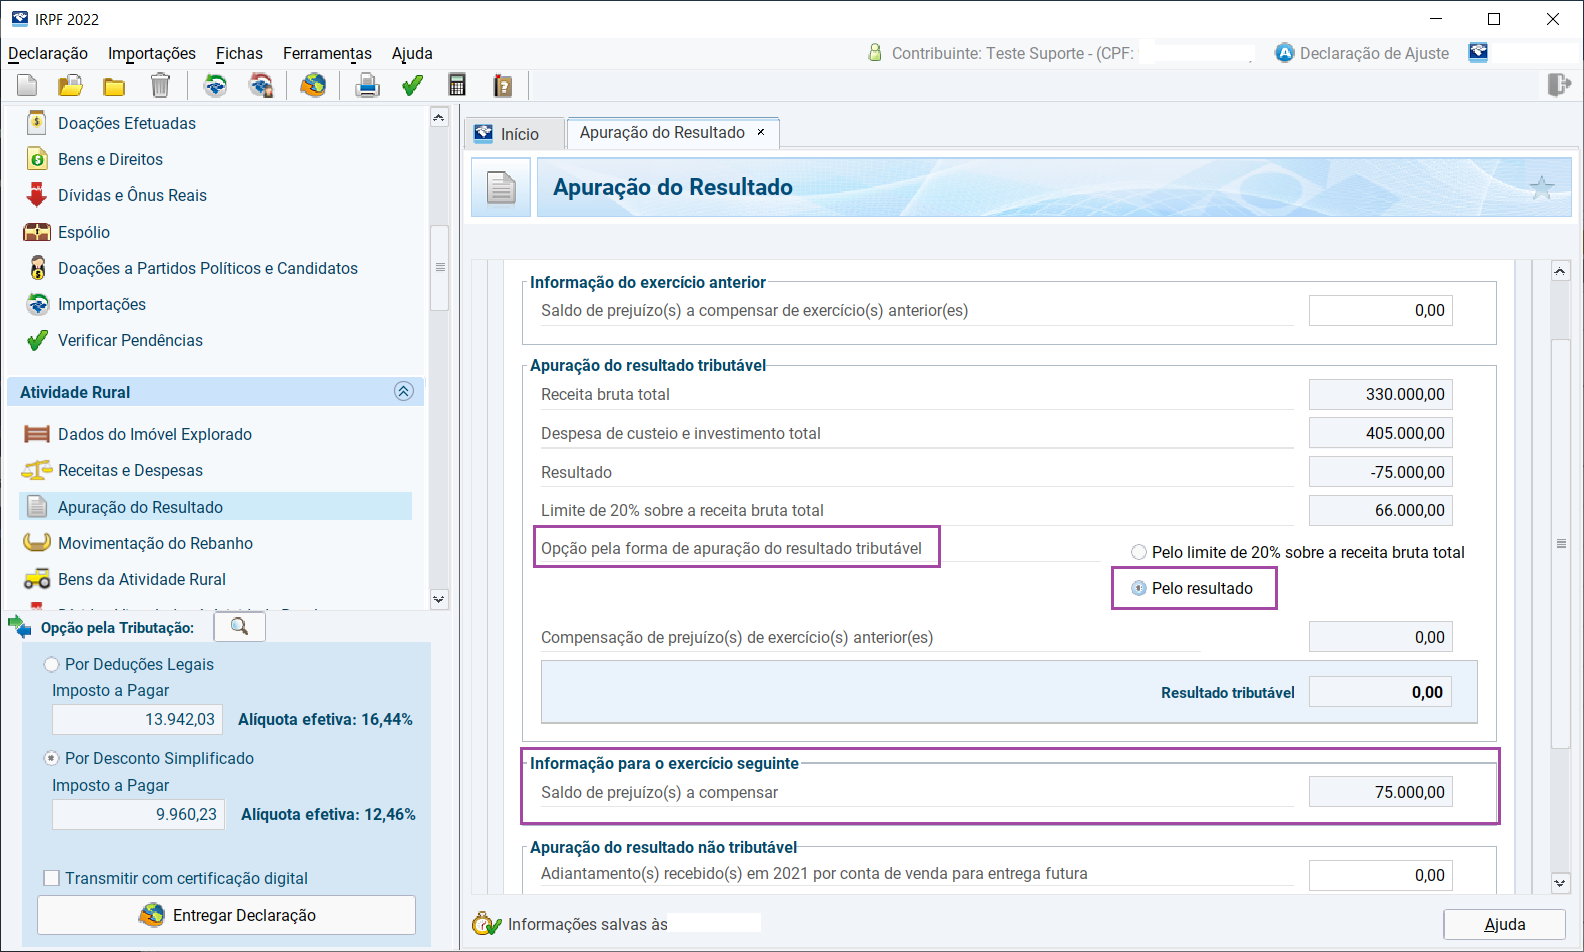Viewport: 1584px width, 952px height.
Task: Choose Por Deduções Legais taxation option
Action: pyautogui.click(x=51, y=664)
